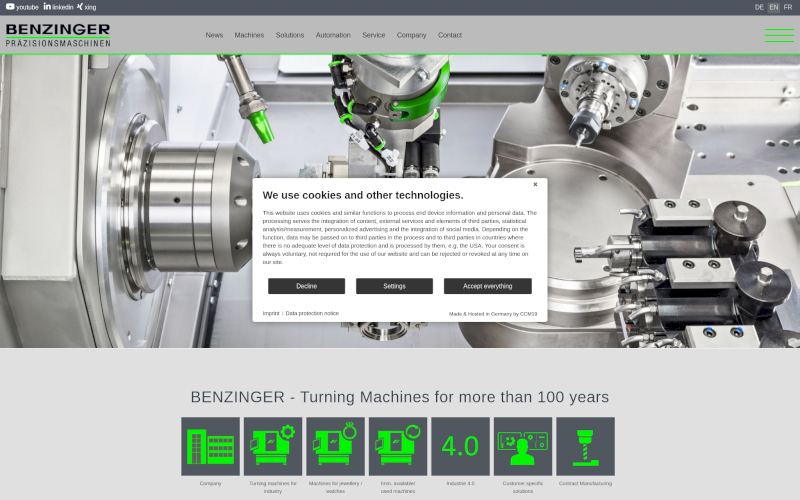Switch language to DE
The width and height of the screenshot is (800, 500).
(x=759, y=7)
